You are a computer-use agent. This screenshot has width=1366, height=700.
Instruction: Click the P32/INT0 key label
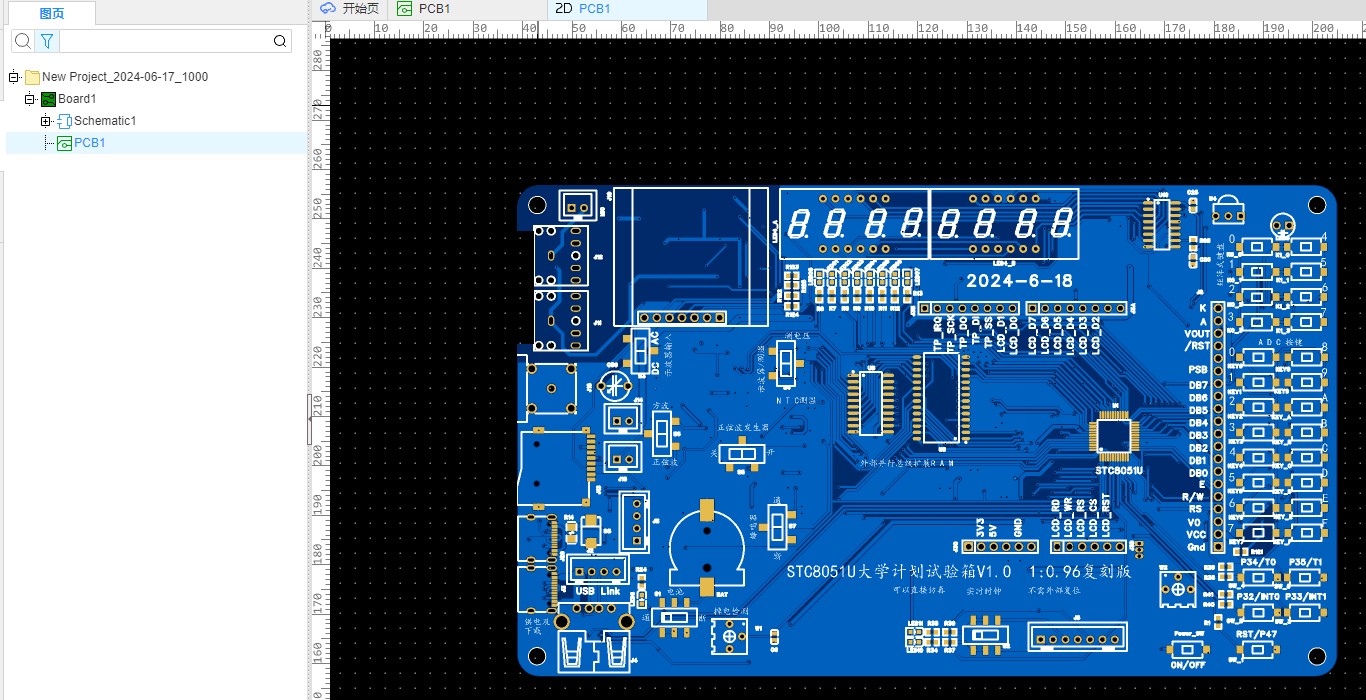coord(1258,596)
